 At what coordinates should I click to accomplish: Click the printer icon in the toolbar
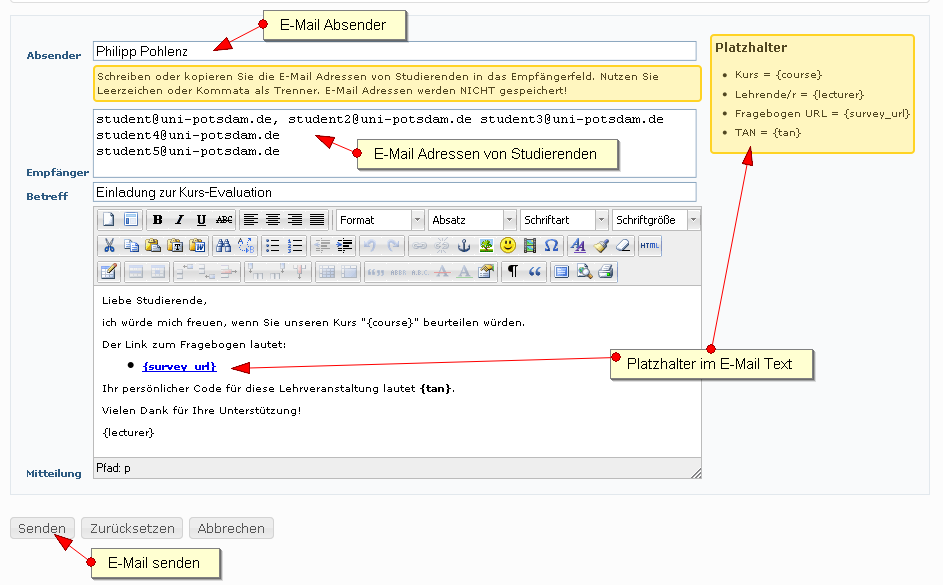click(x=605, y=271)
